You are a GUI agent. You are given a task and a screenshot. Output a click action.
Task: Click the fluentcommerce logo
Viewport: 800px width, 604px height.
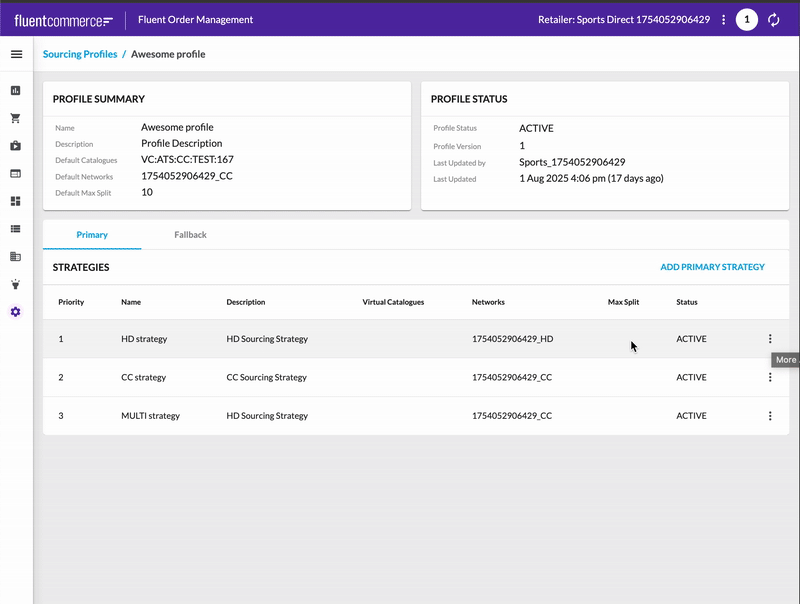pos(63,20)
